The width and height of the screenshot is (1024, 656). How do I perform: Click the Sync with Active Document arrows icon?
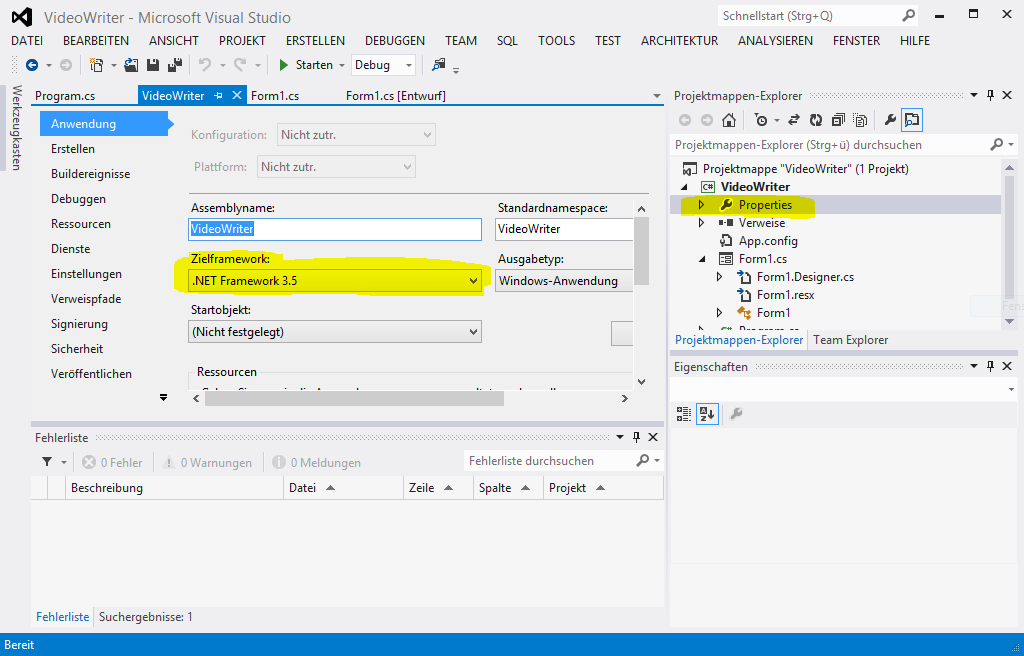pos(794,120)
